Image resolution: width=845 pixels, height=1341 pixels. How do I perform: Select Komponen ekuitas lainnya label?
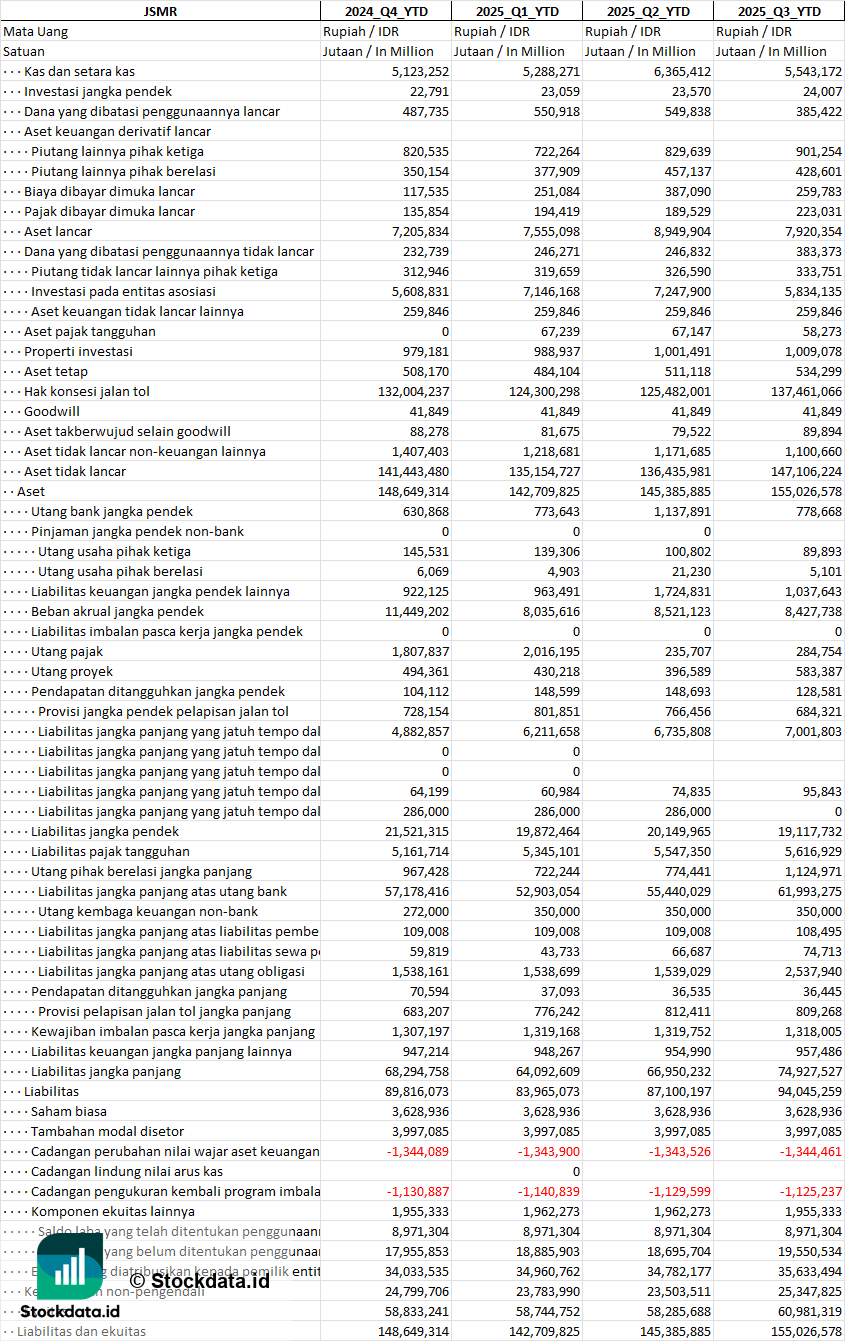pos(111,1211)
